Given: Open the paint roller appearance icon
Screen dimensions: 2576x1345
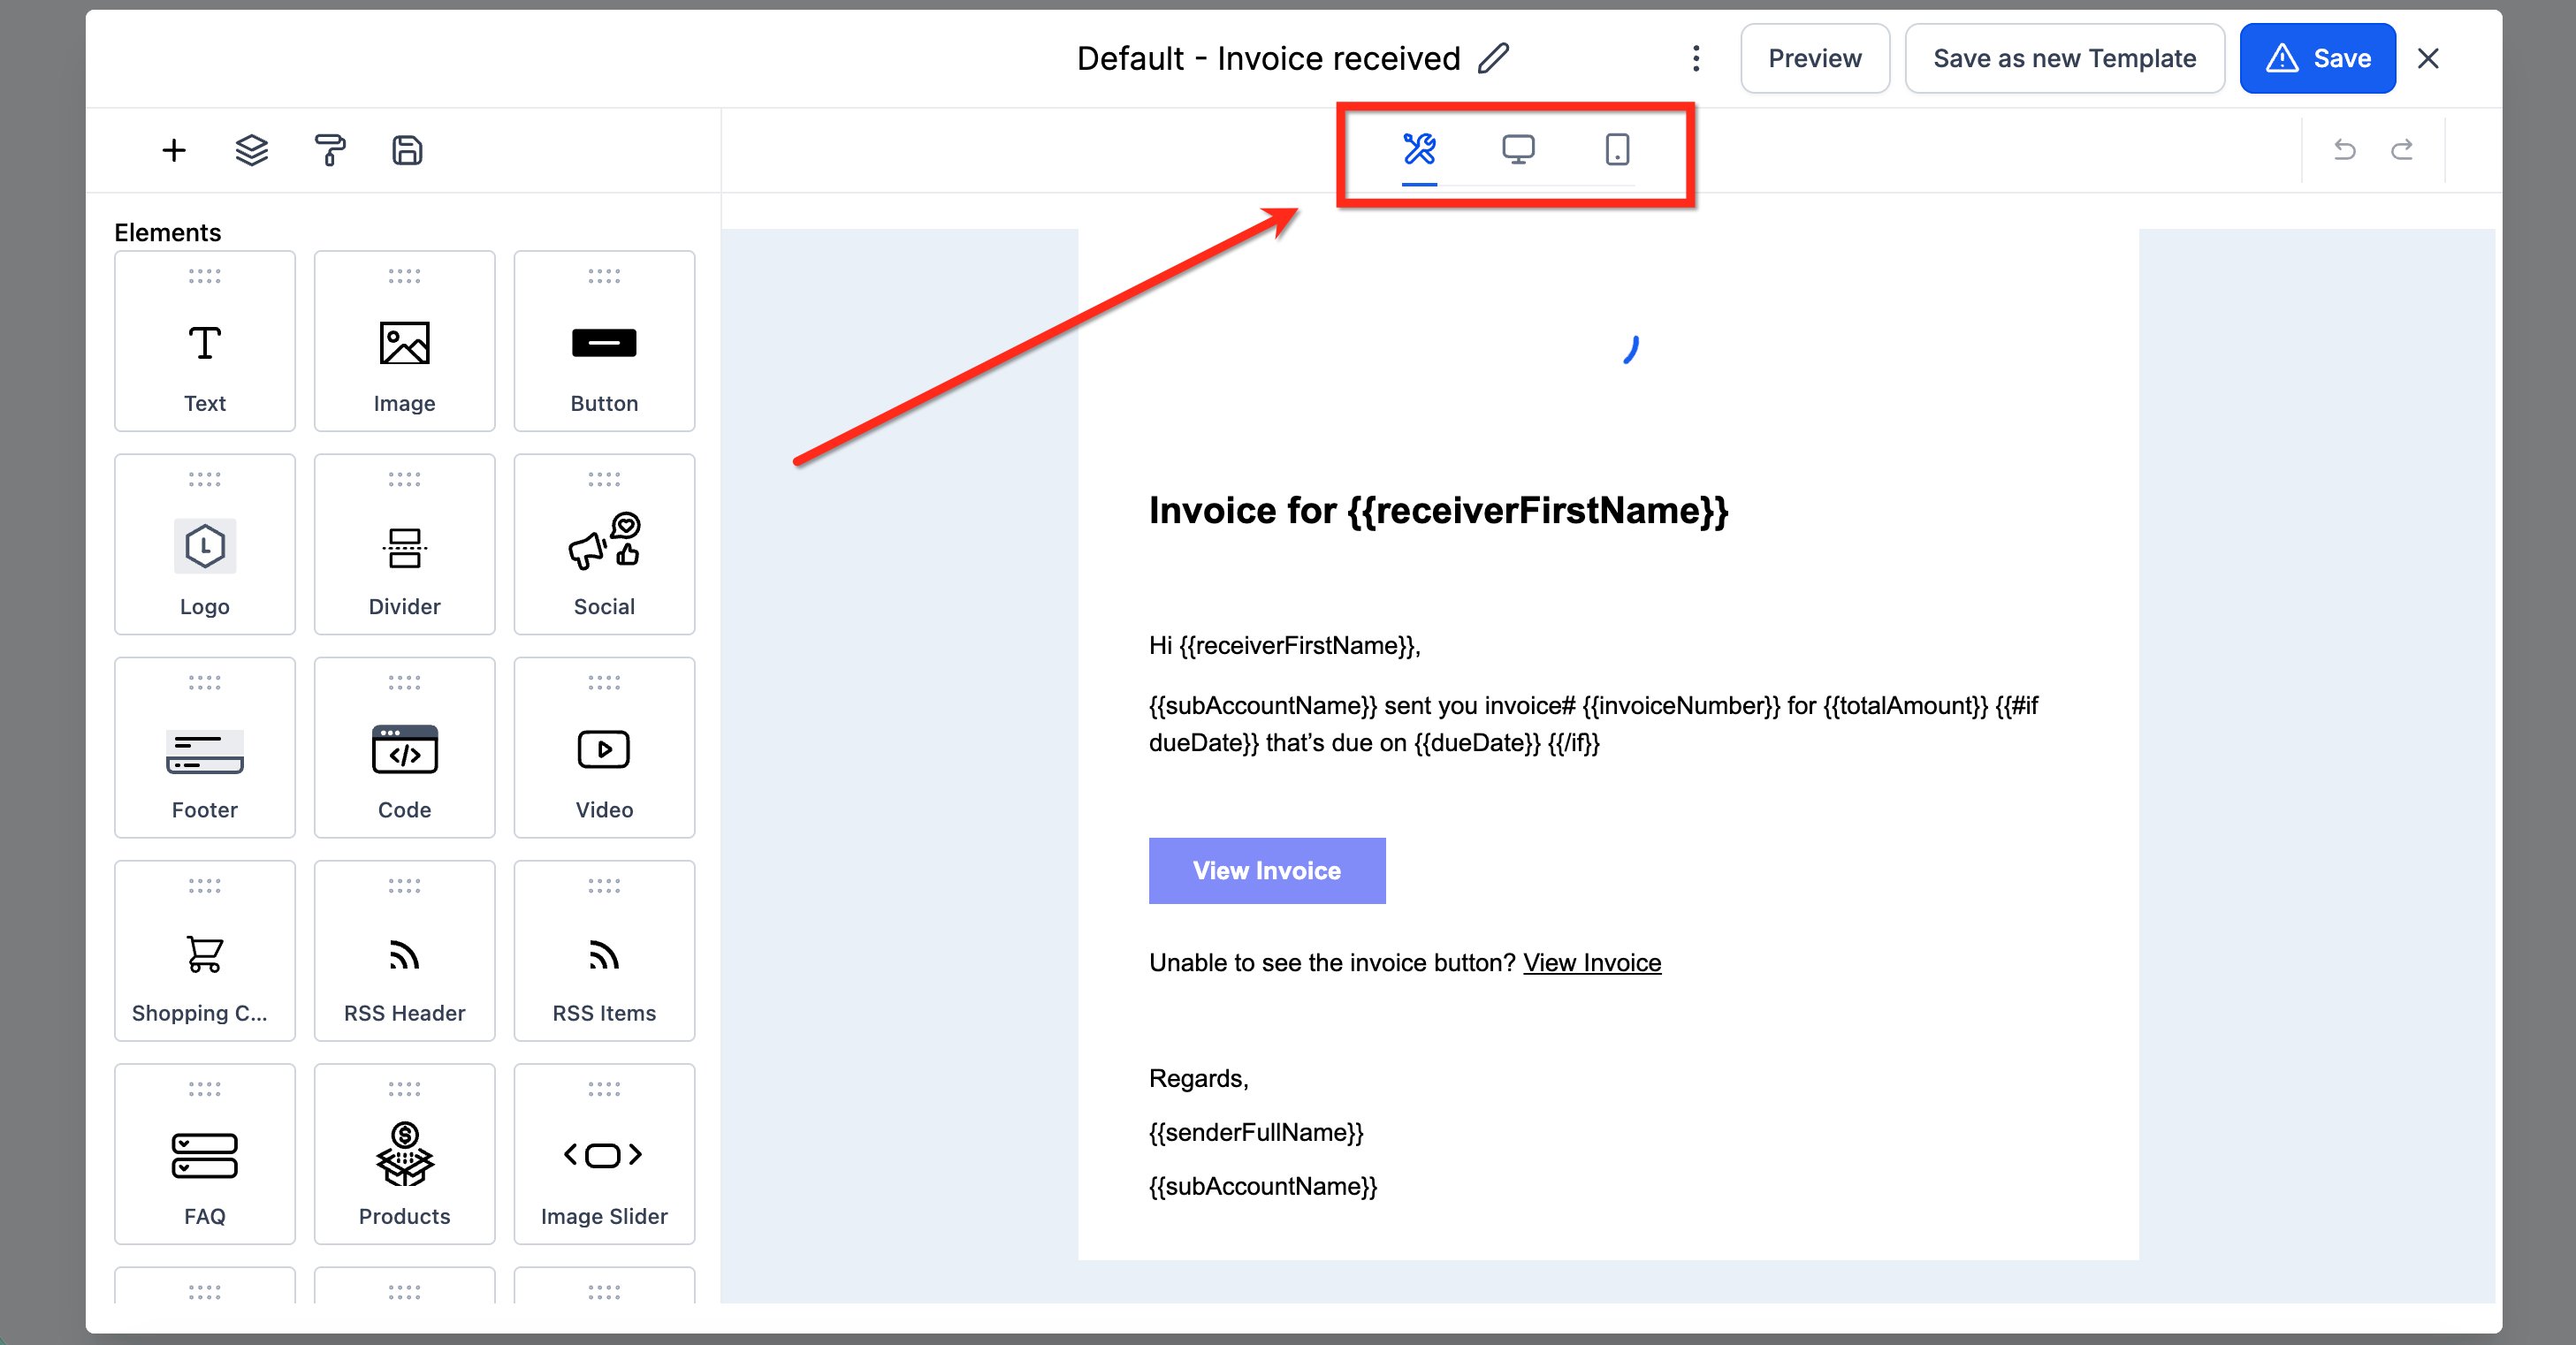Looking at the screenshot, I should (x=329, y=150).
